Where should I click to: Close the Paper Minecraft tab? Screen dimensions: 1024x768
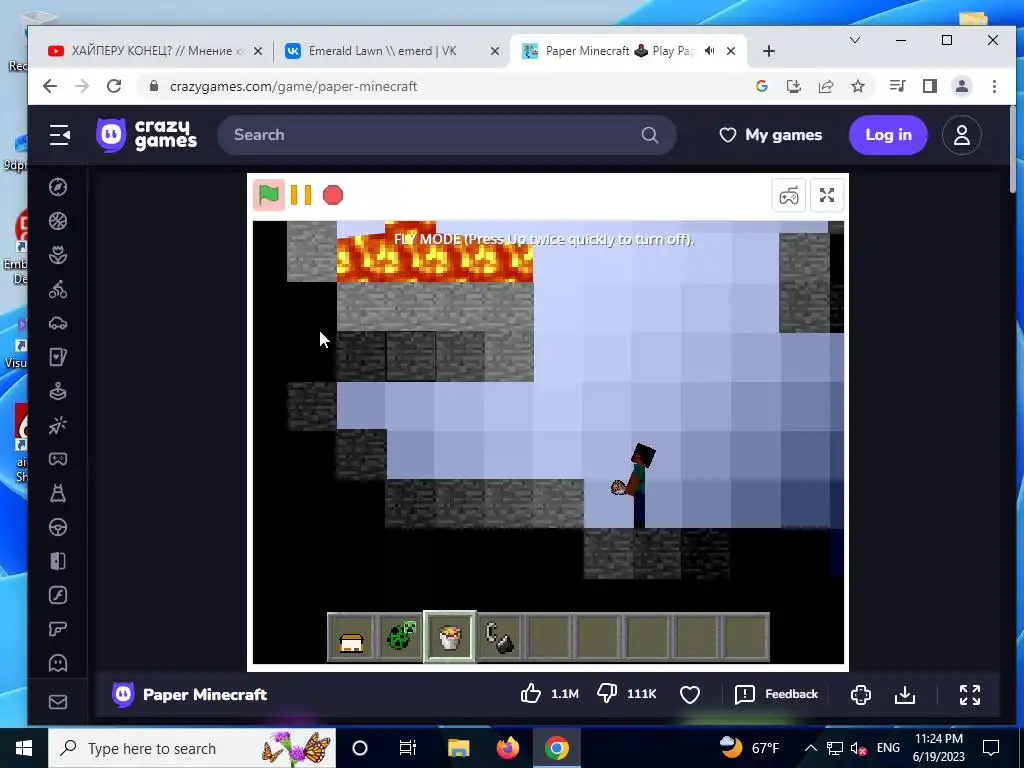pyautogui.click(x=731, y=51)
